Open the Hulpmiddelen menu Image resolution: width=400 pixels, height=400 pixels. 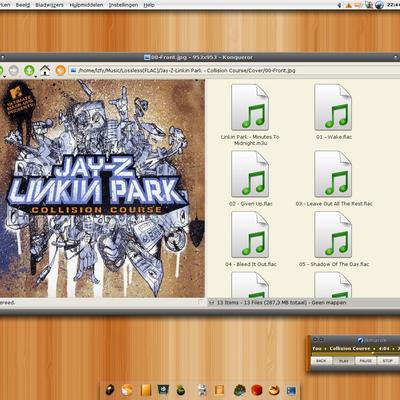pyautogui.click(x=86, y=5)
